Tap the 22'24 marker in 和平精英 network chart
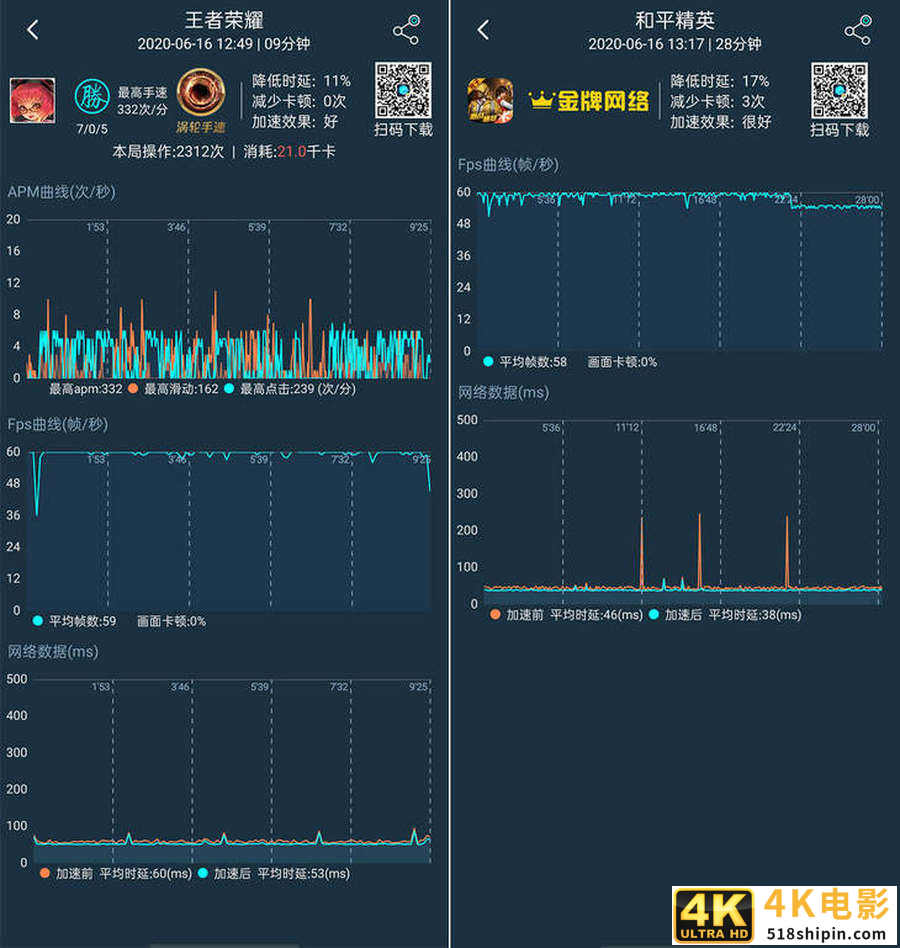Image resolution: width=900 pixels, height=948 pixels. [784, 427]
